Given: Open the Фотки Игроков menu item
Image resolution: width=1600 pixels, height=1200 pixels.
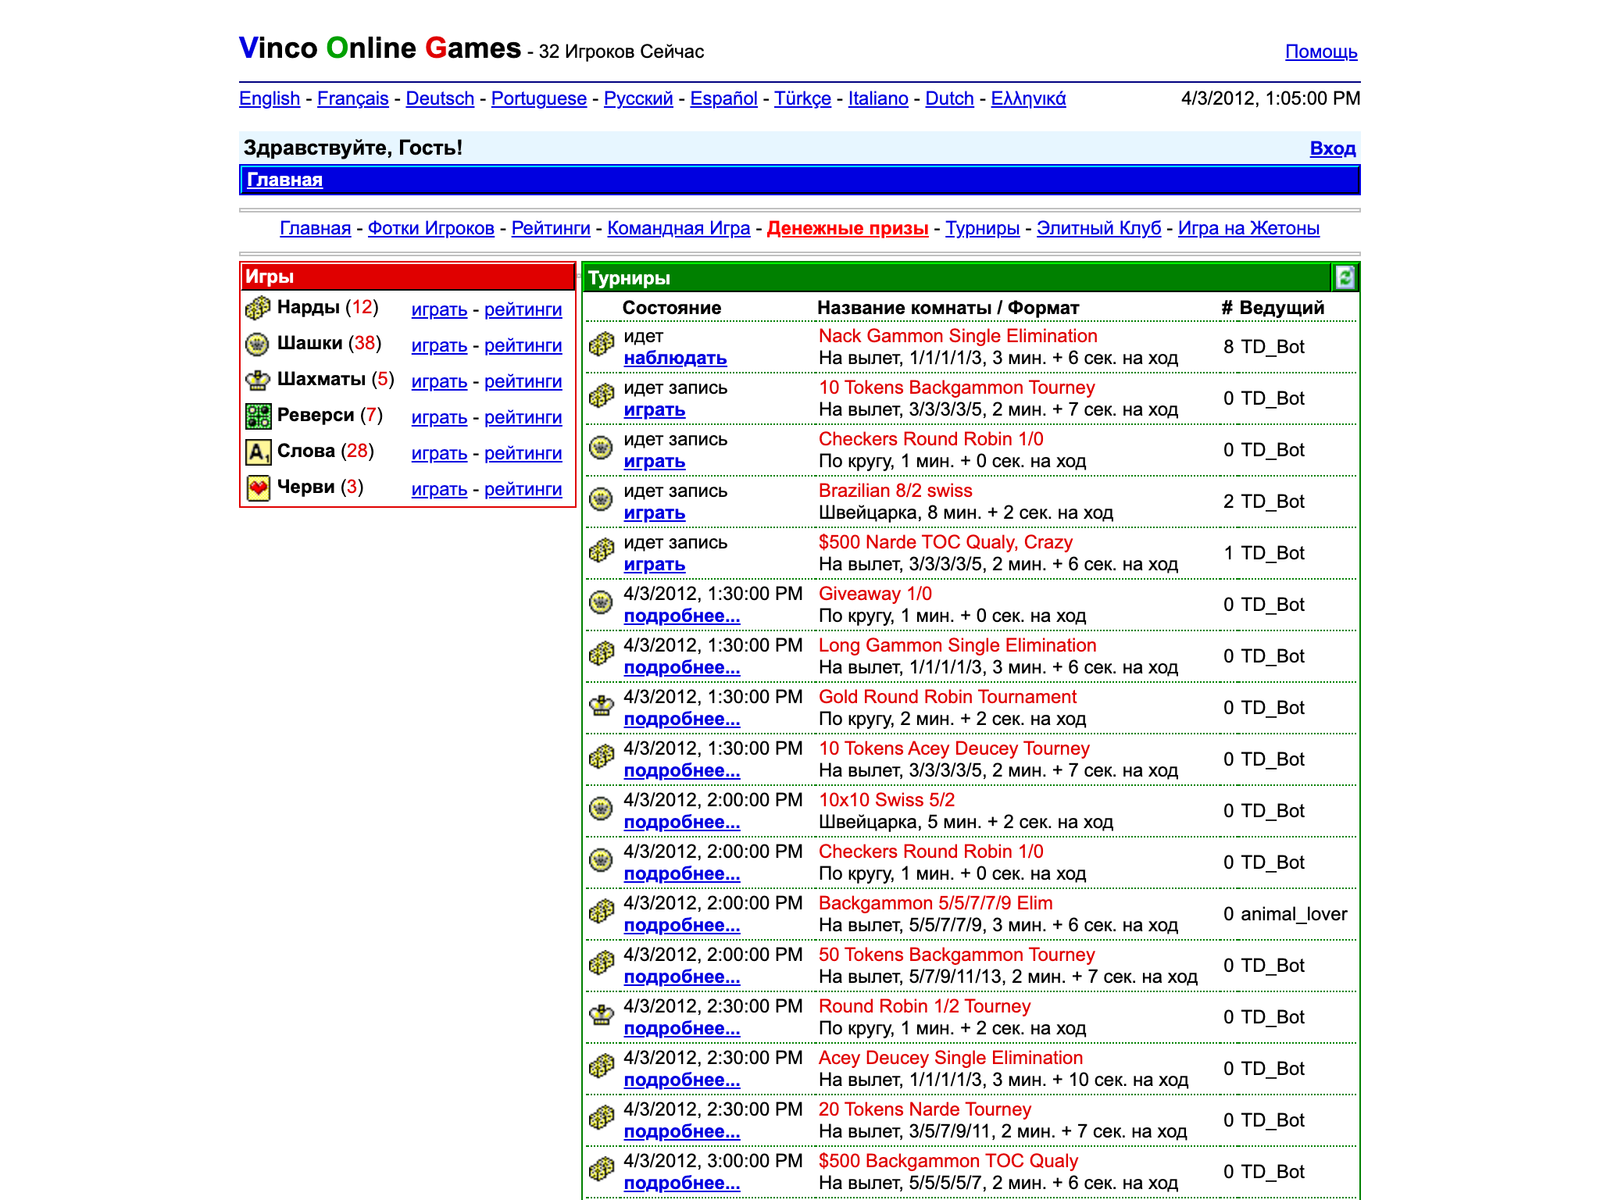Looking at the screenshot, I should (431, 228).
